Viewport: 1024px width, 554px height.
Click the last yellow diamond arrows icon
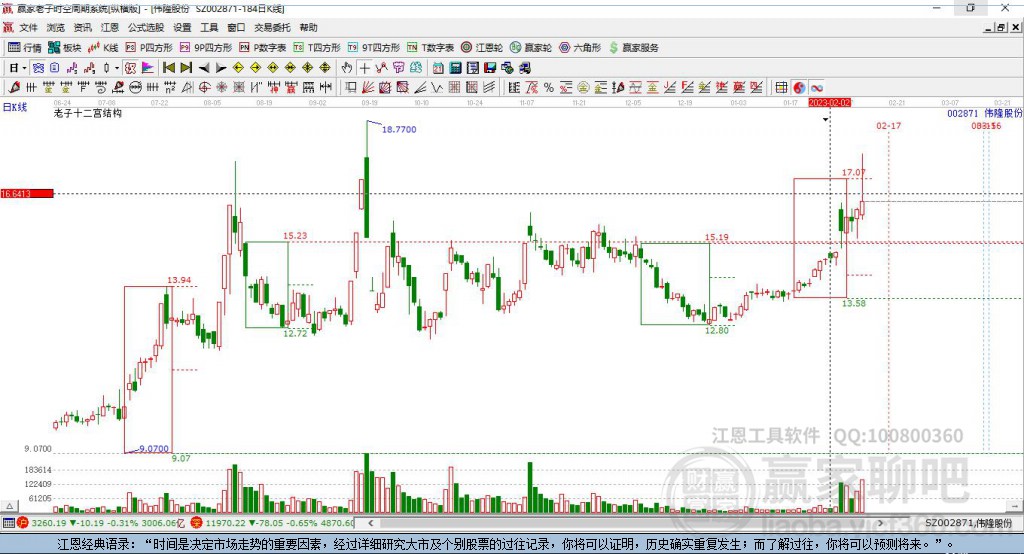[x=325, y=68]
